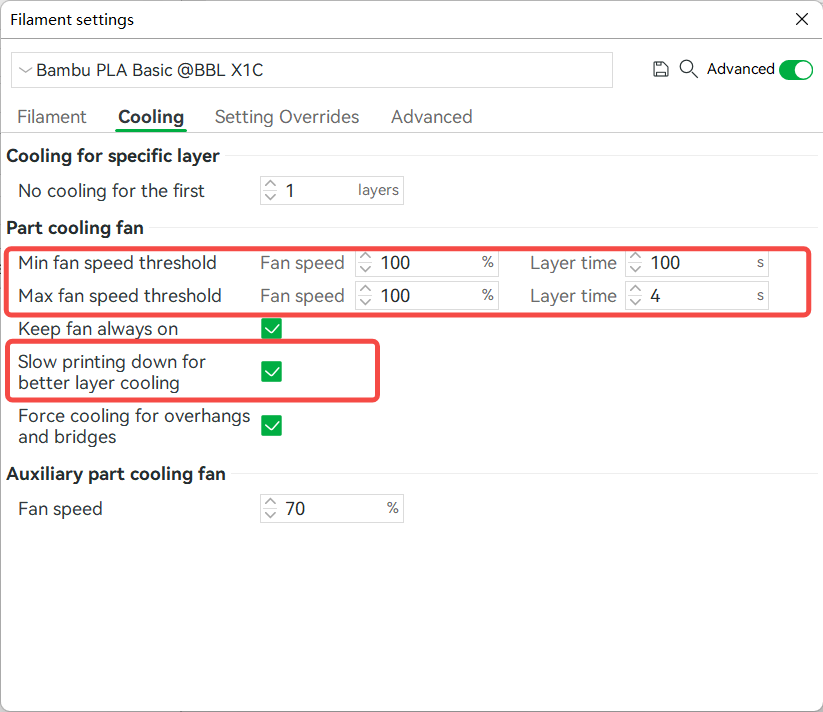This screenshot has width=823, height=712.
Task: Increase the auxiliary fan speed value
Action: pos(270,503)
